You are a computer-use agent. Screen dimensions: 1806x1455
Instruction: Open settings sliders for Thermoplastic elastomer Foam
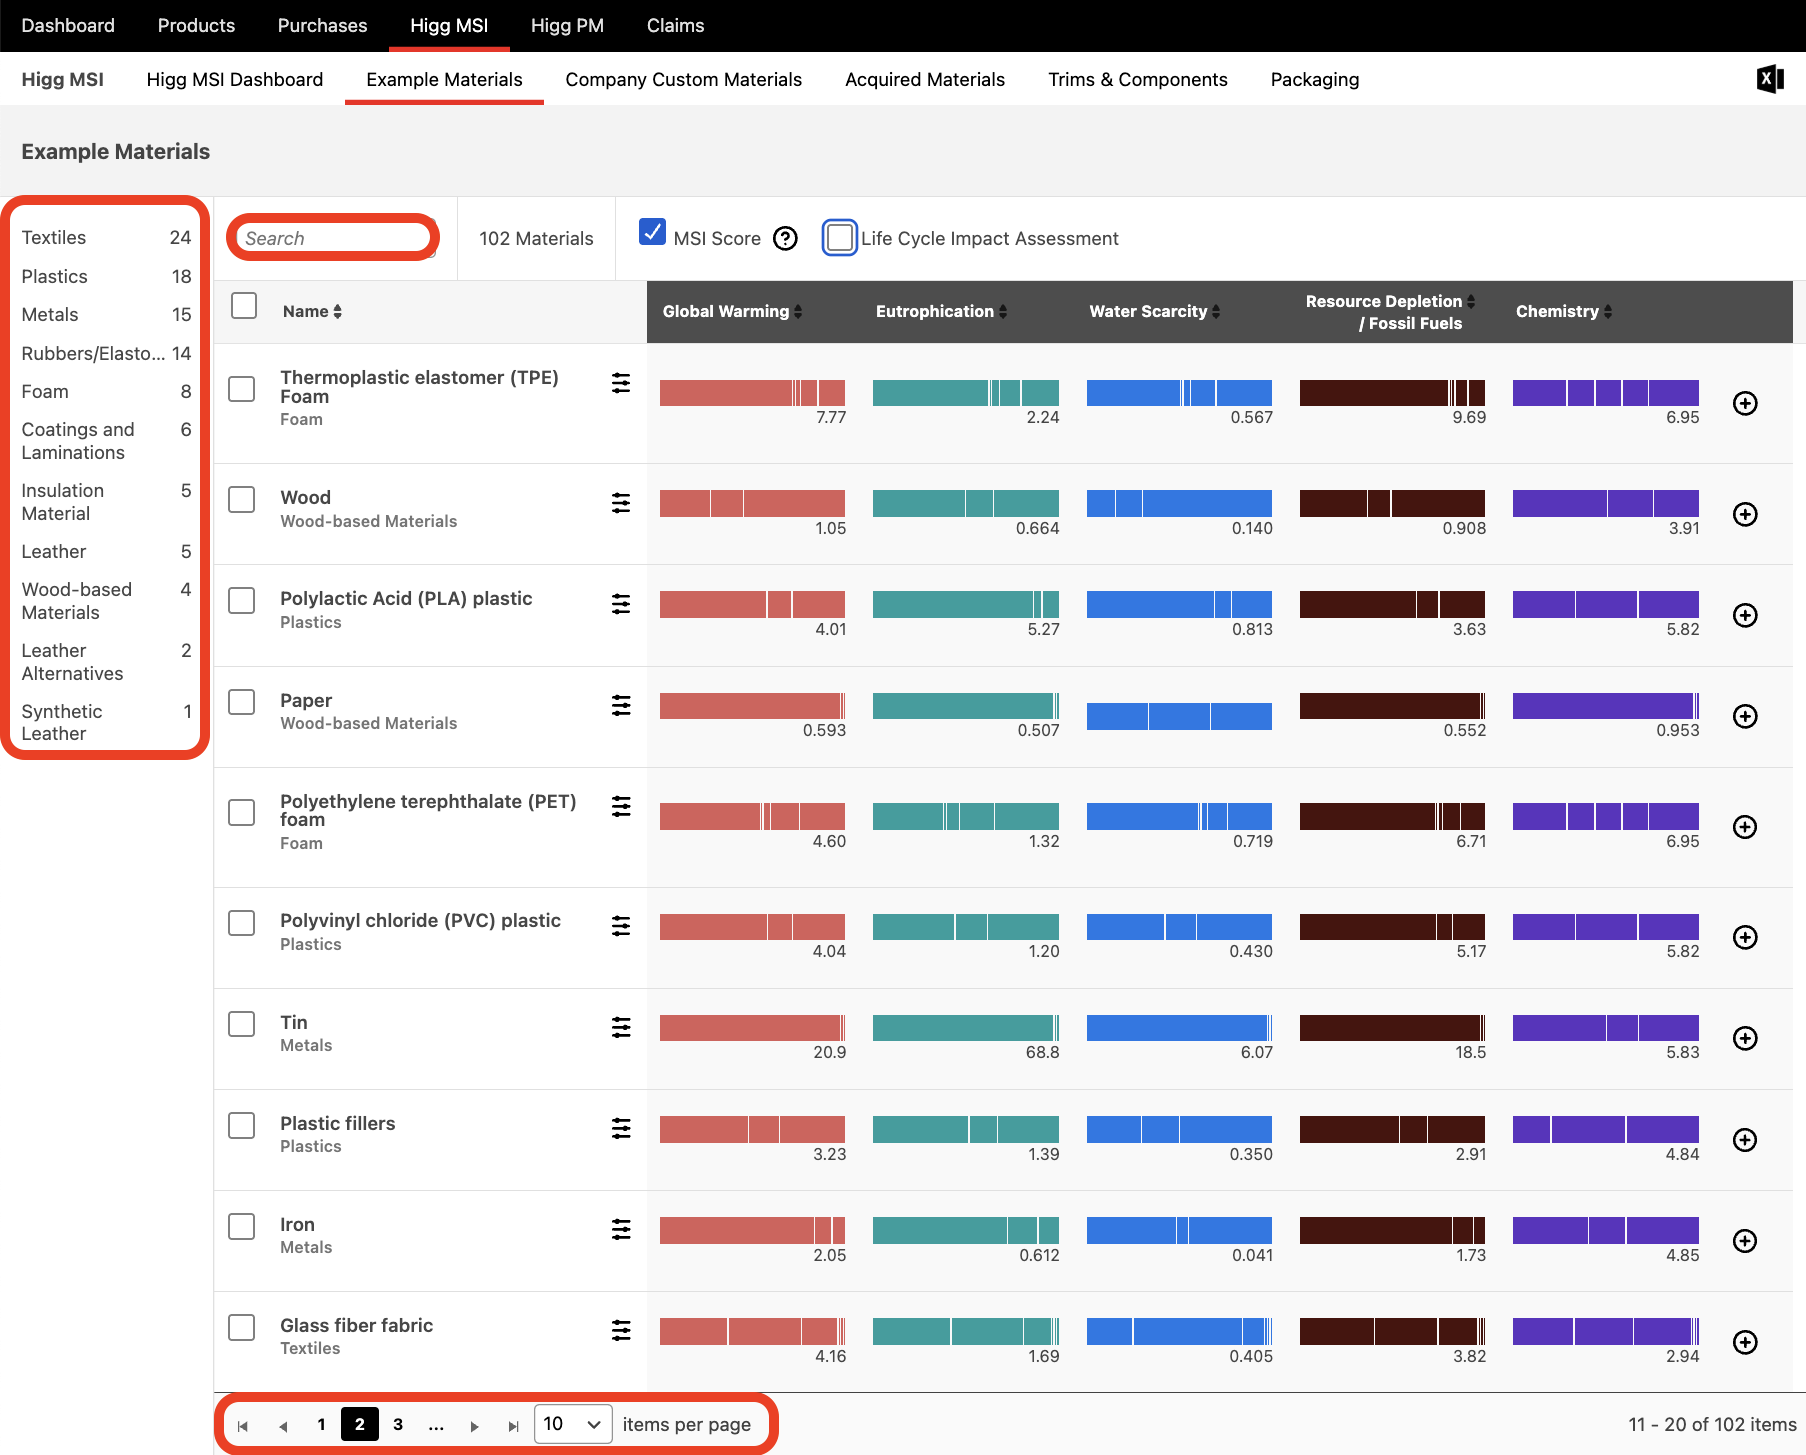tap(621, 383)
